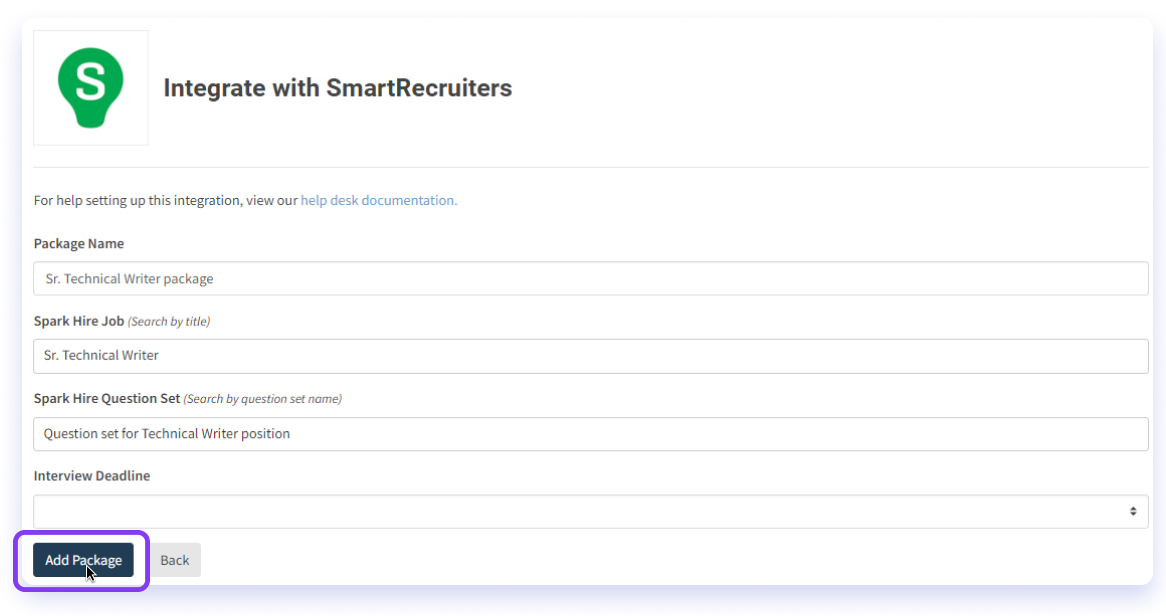The width and height of the screenshot is (1166, 616).
Task: Click the 'Integrate with SmartRecruiters' heading
Action: tap(338, 88)
